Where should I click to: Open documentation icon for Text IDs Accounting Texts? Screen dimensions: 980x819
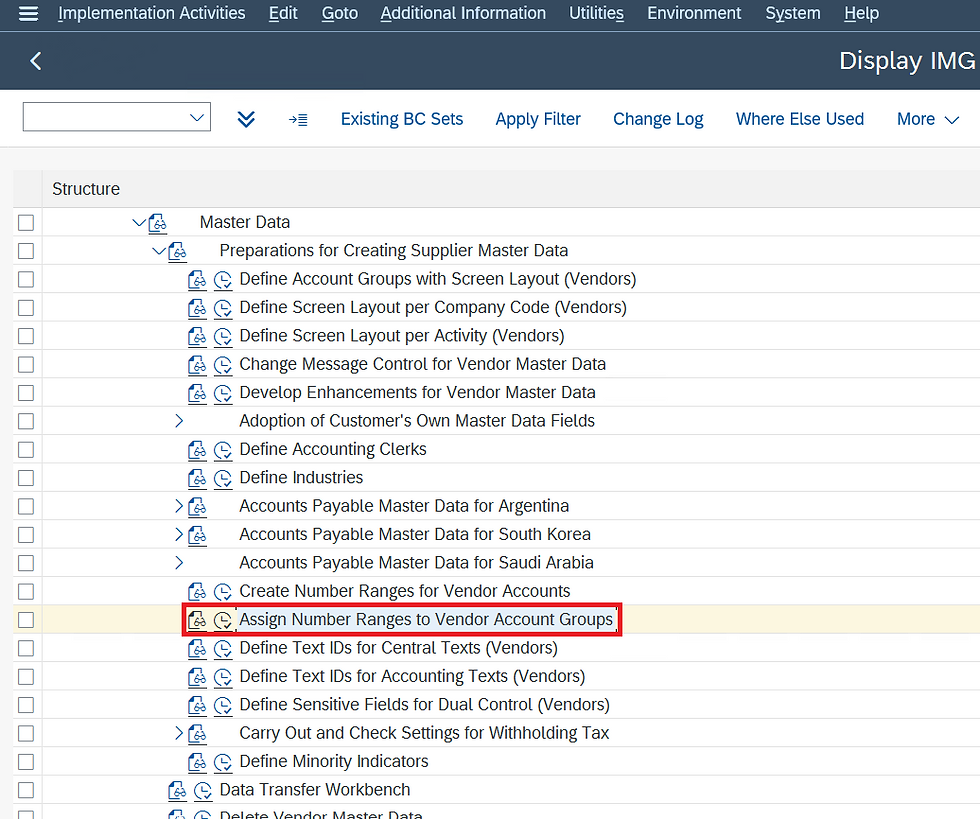(197, 677)
